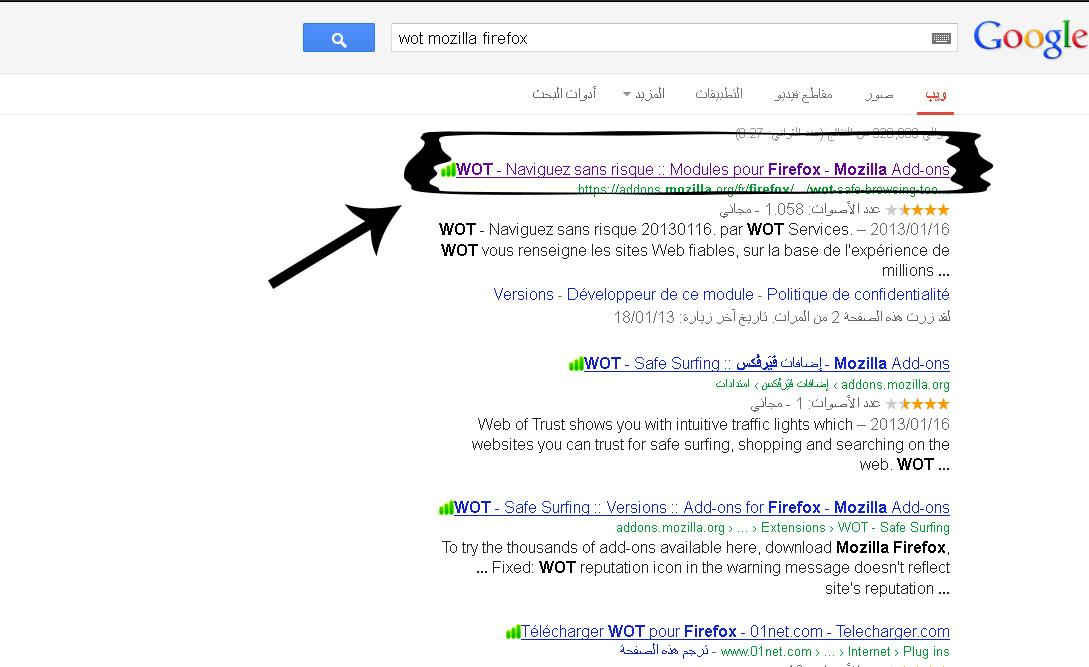Open أدوات البحث (Search tools)

pos(564,94)
